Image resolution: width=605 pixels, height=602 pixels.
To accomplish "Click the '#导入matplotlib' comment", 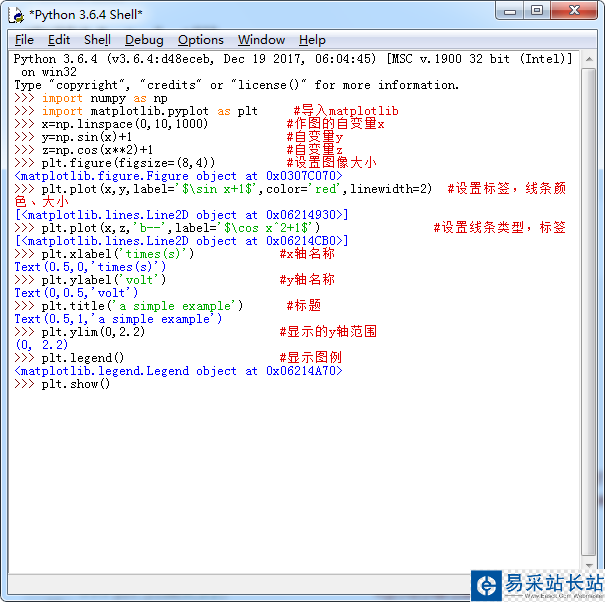I will click(x=346, y=111).
